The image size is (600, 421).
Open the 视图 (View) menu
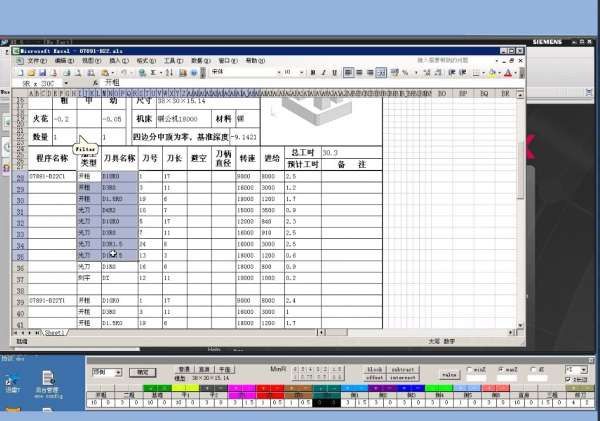pos(91,60)
